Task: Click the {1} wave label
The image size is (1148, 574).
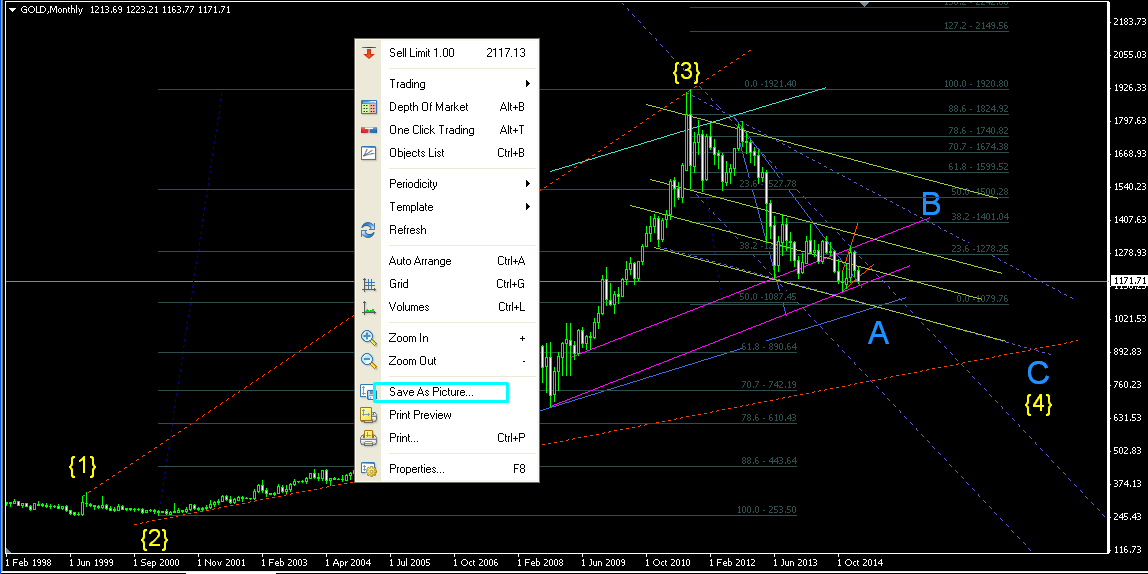Action: pos(82,464)
